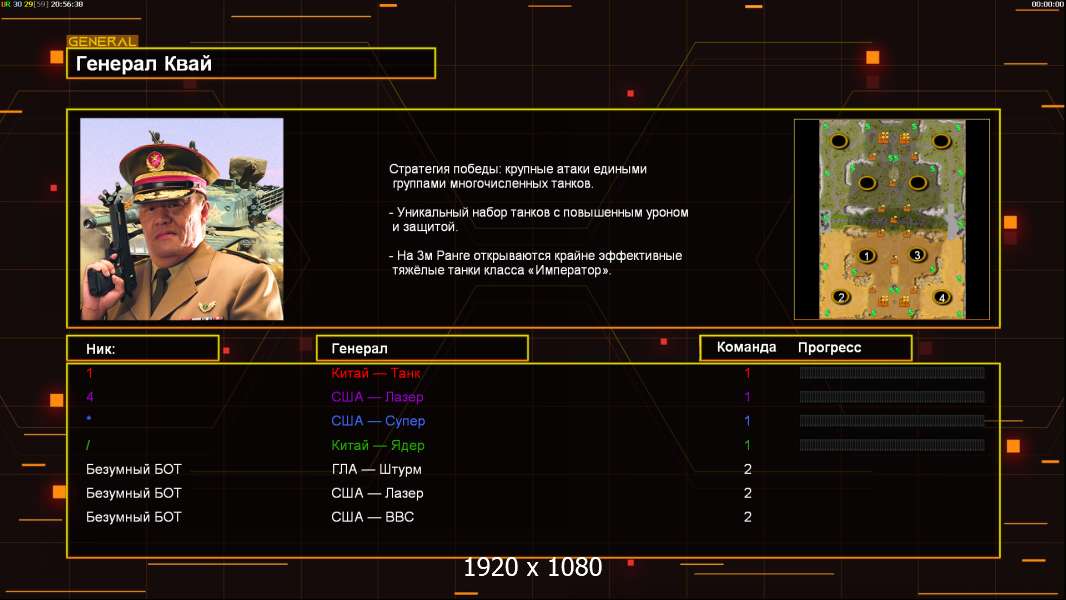The height and width of the screenshot is (600, 1066).
Task: Click start position 1 on the minimap
Action: click(x=867, y=256)
